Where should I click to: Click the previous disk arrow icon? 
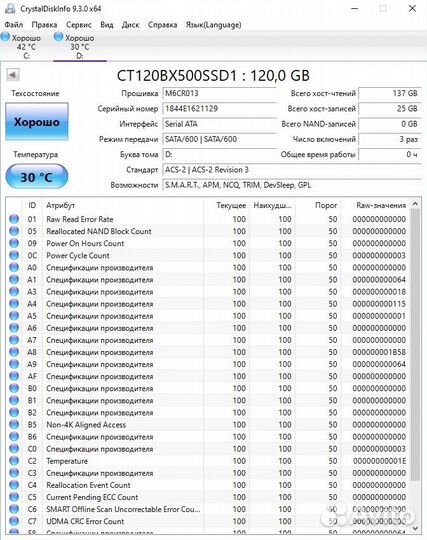13,74
